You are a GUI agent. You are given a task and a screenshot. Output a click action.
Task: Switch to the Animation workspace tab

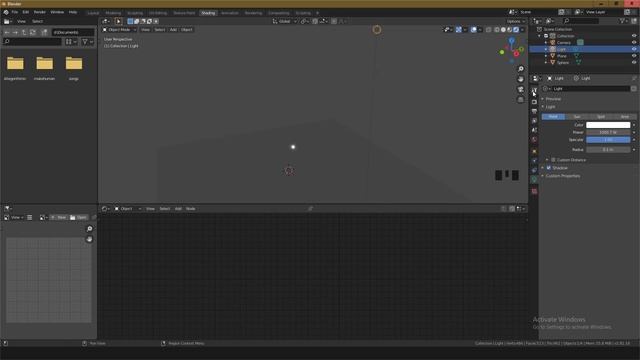[x=229, y=13]
